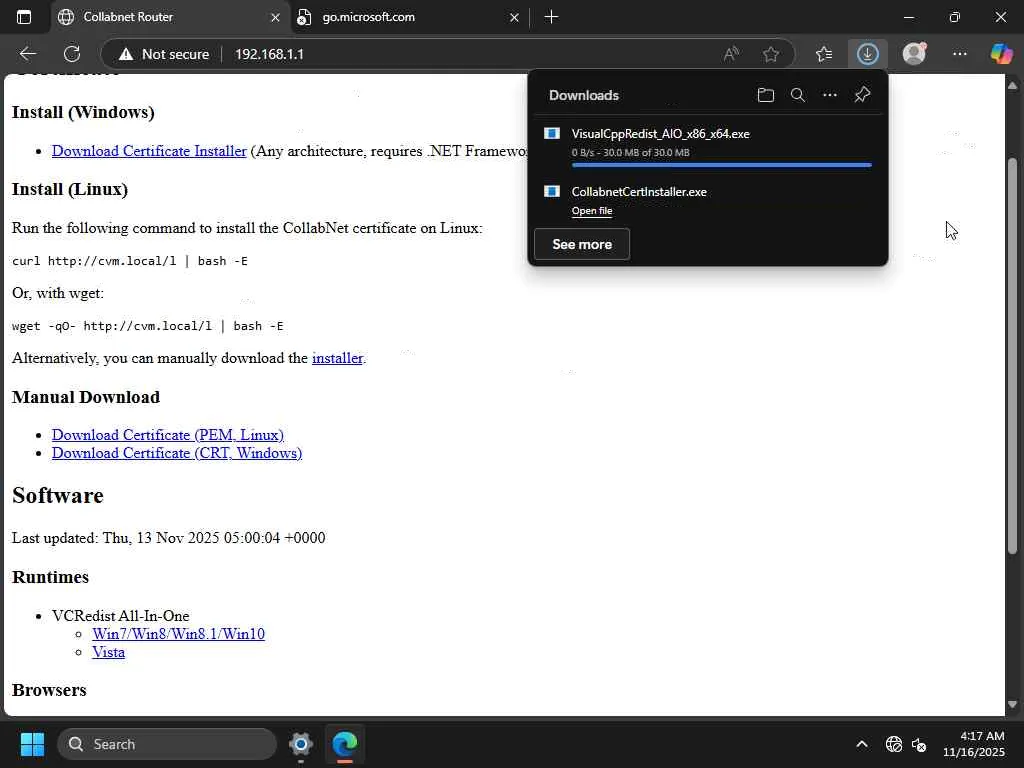Click the page scrollbar down arrow

(x=1012, y=705)
